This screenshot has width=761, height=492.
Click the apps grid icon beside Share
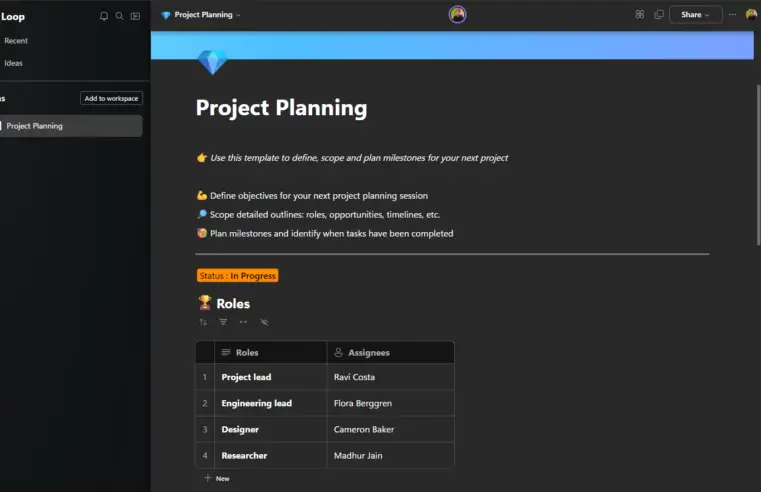[x=640, y=15]
